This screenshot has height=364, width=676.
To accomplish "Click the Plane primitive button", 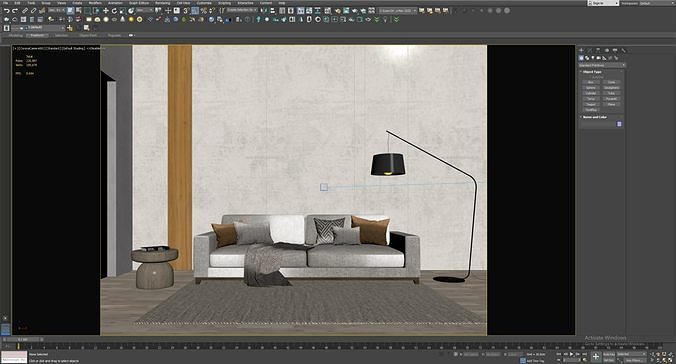I will pos(611,104).
